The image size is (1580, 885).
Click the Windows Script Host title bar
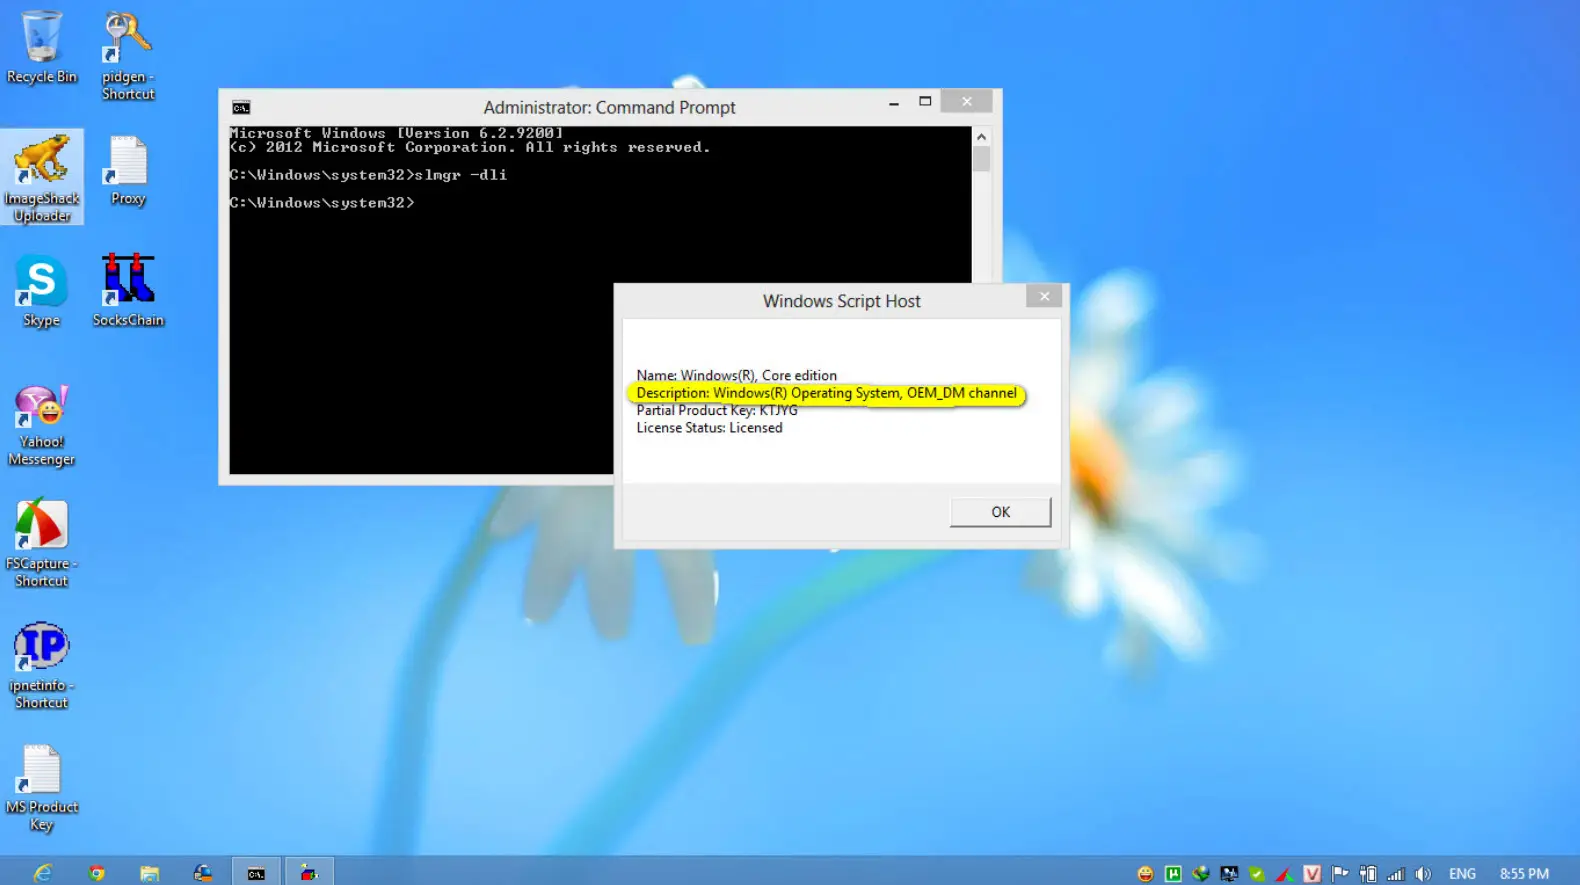[x=841, y=301]
